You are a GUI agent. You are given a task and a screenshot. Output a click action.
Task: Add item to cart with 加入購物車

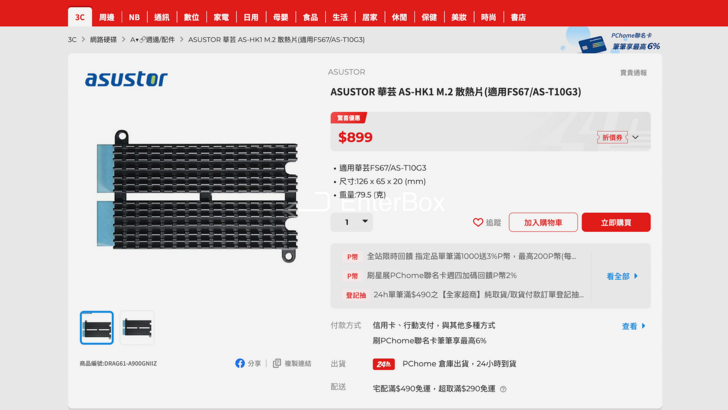(x=543, y=222)
